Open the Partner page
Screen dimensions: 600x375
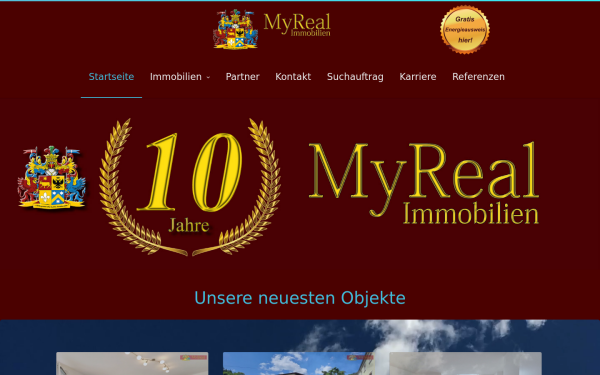[x=243, y=77]
